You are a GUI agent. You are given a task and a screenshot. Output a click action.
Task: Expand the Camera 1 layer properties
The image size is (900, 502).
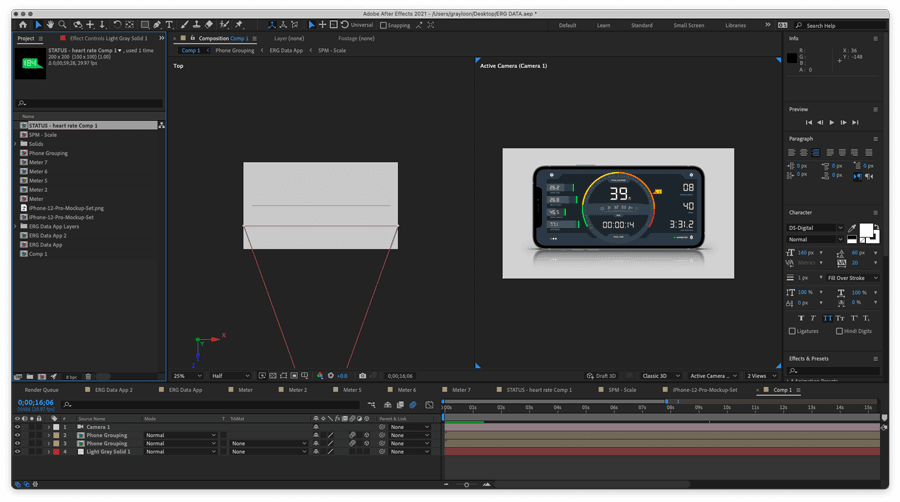pyautogui.click(x=49, y=427)
